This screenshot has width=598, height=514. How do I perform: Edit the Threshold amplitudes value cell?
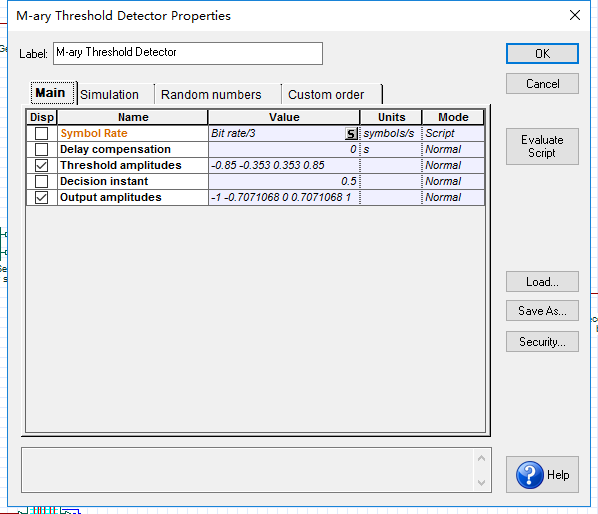pos(284,165)
